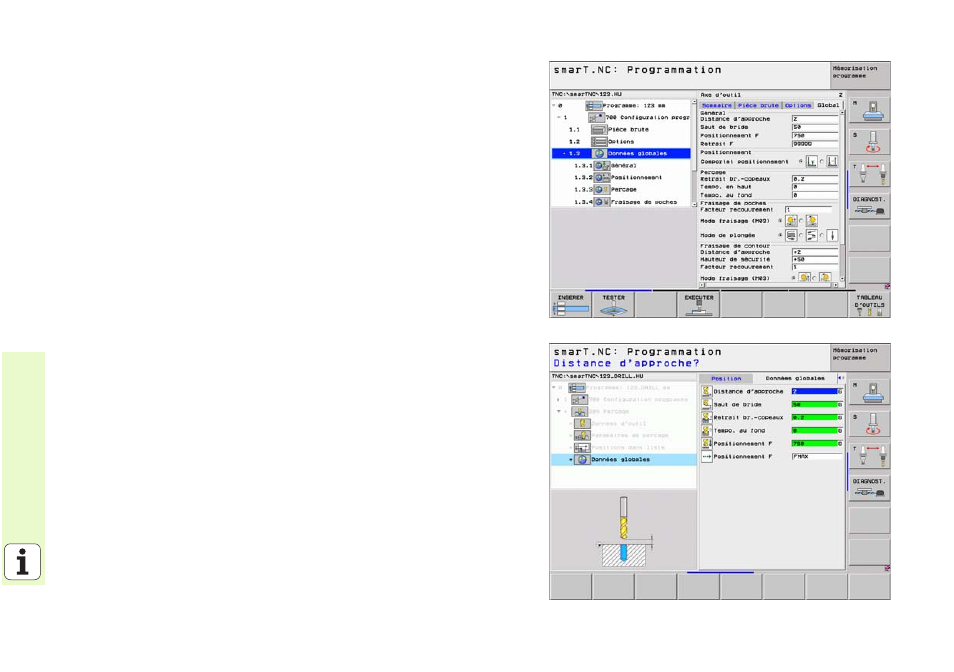This screenshot has height=672, width=954.
Task: Click the icon of 1.3.2 Positionnement
Action: [602, 178]
